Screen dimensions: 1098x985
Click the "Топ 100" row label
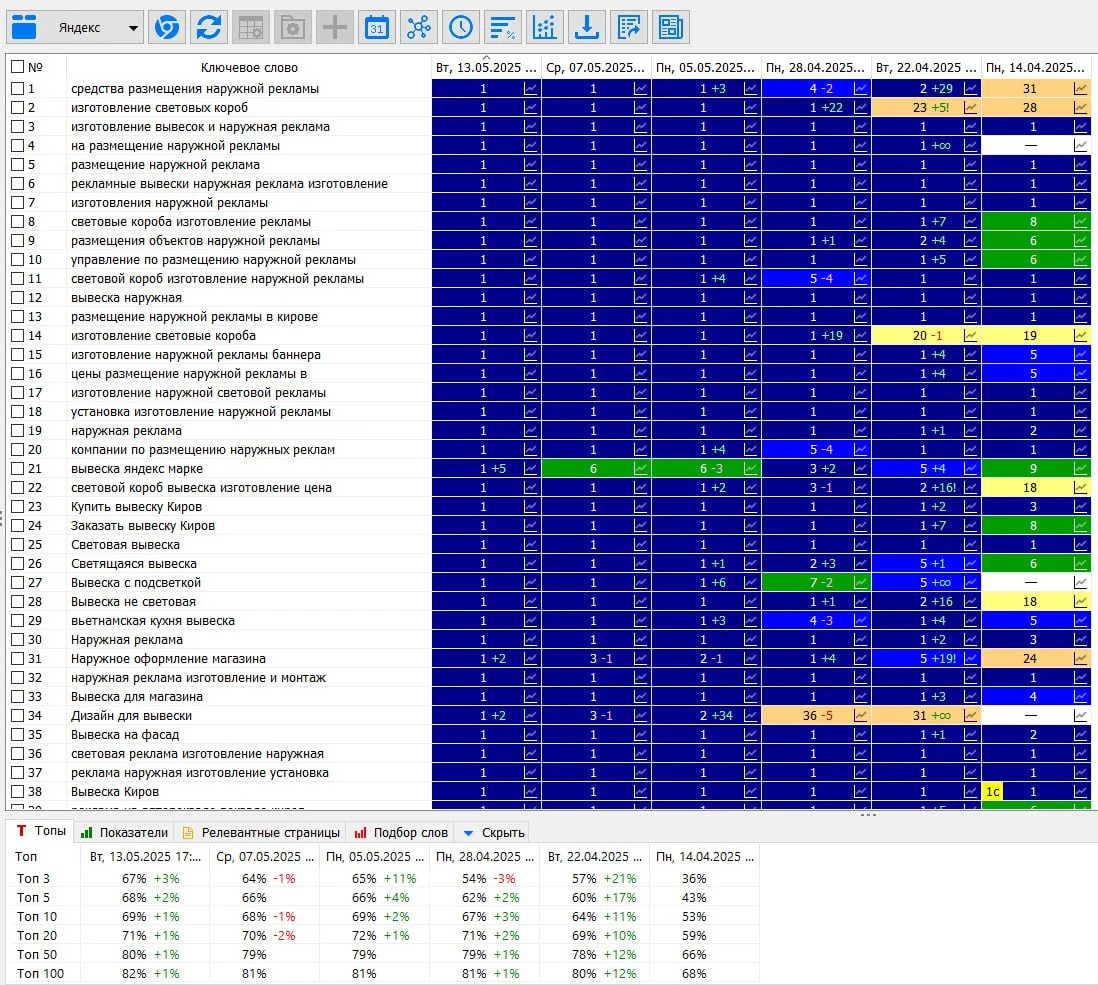(41, 974)
